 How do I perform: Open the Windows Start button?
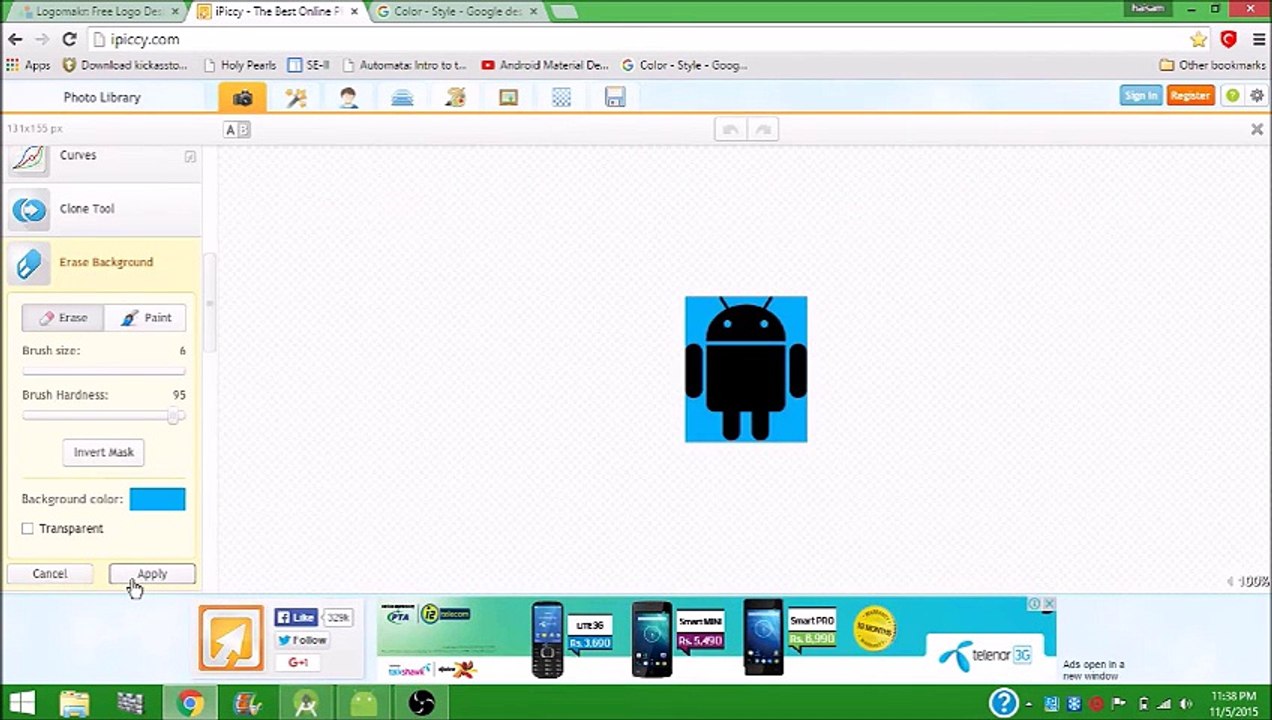pos(22,703)
